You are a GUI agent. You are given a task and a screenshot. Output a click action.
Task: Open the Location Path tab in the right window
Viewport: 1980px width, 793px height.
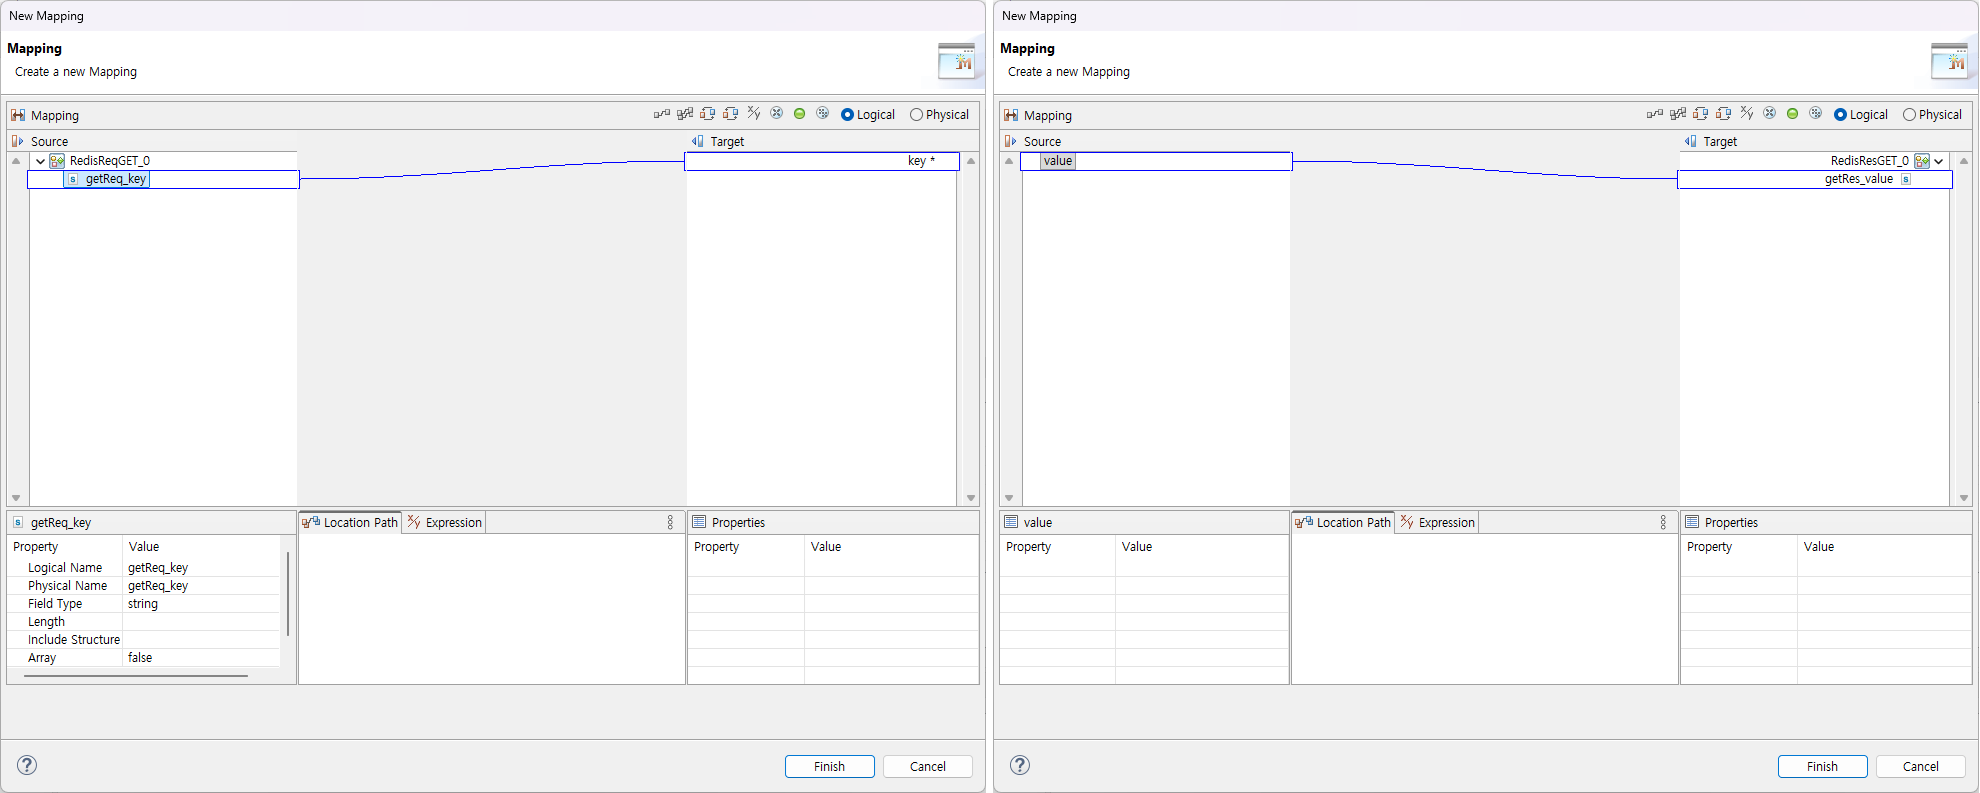(1343, 523)
